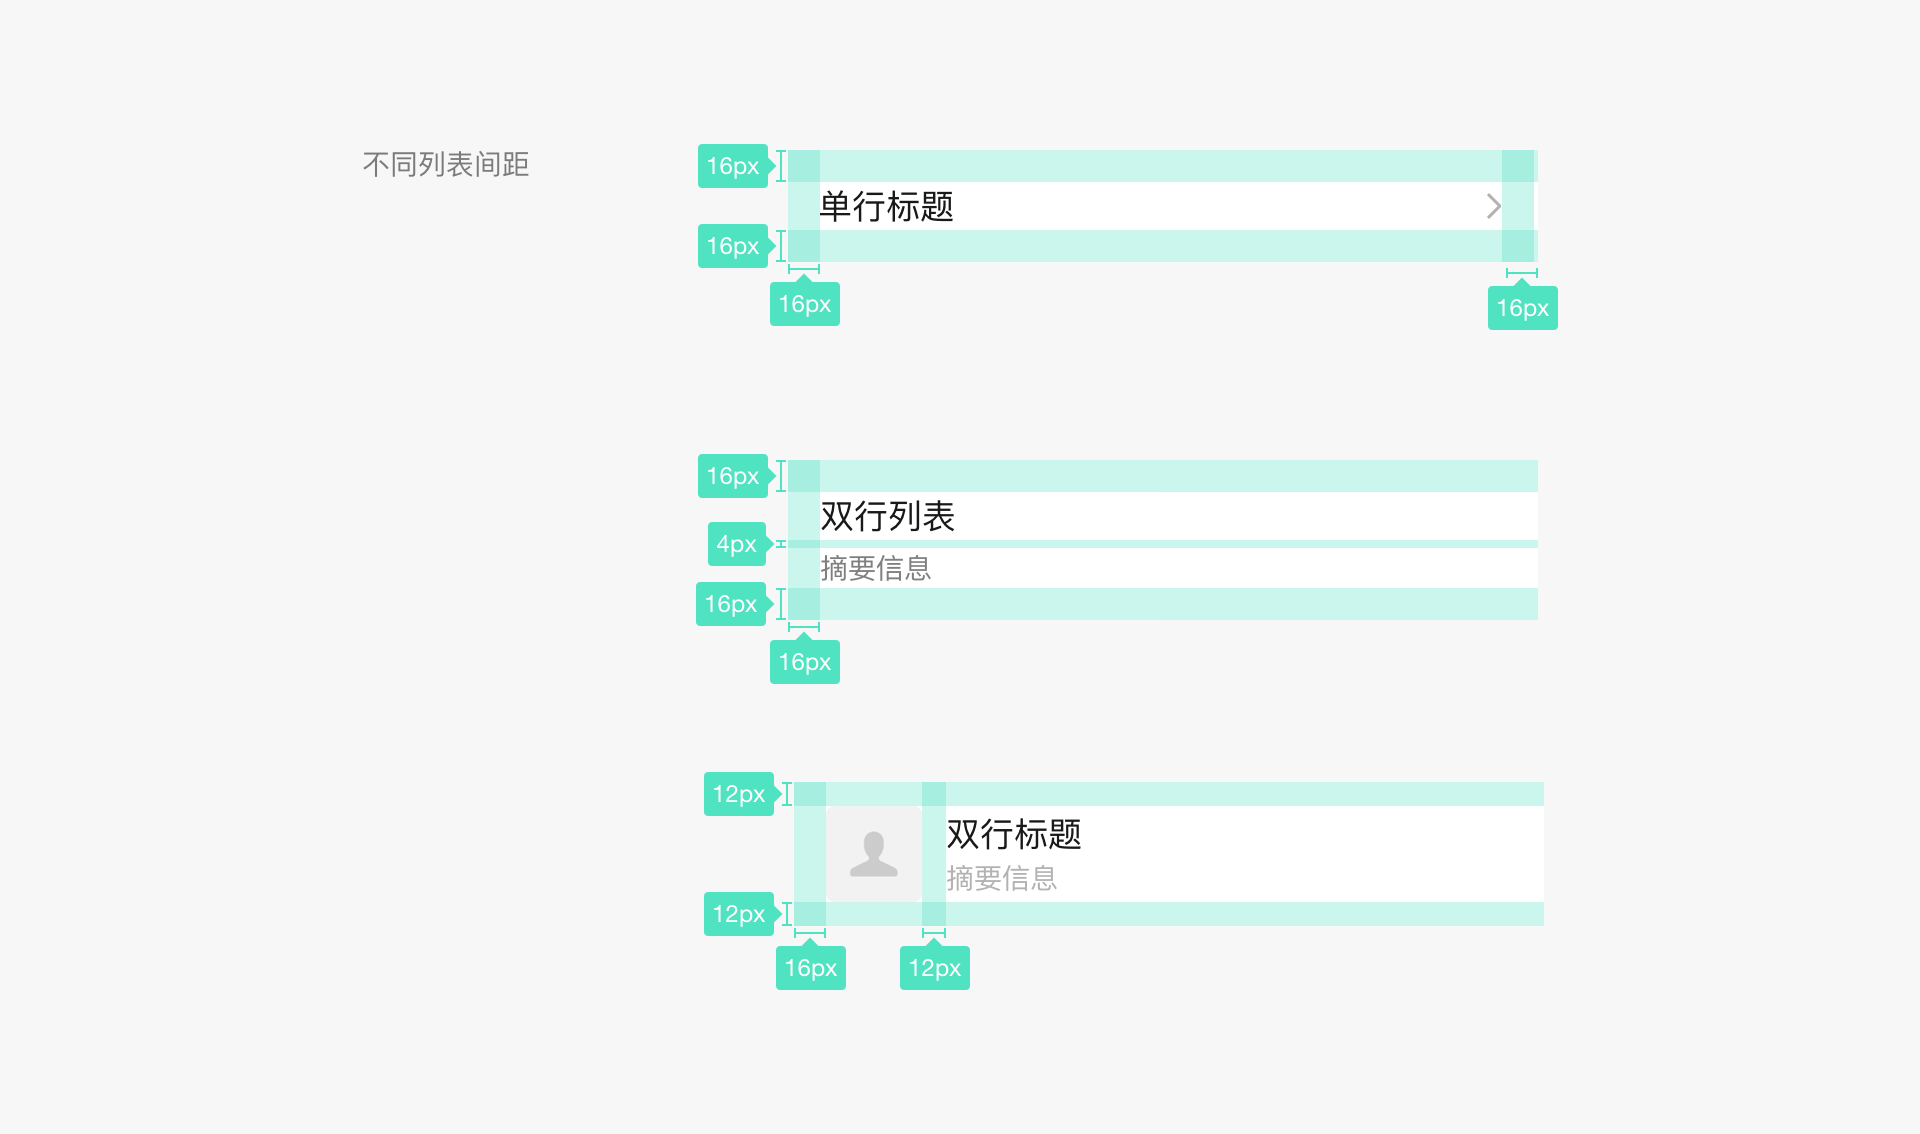Select the 单行标题 list item text

[x=887, y=207]
